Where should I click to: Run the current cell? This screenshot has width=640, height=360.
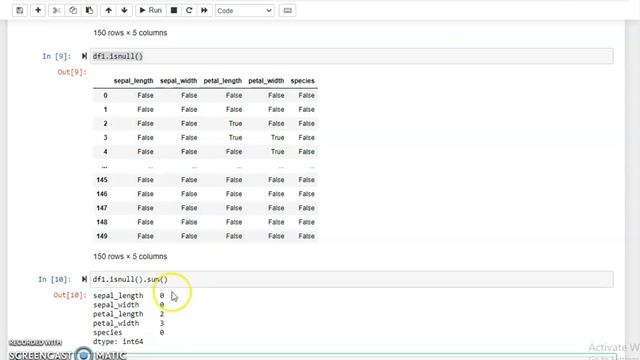(x=151, y=10)
